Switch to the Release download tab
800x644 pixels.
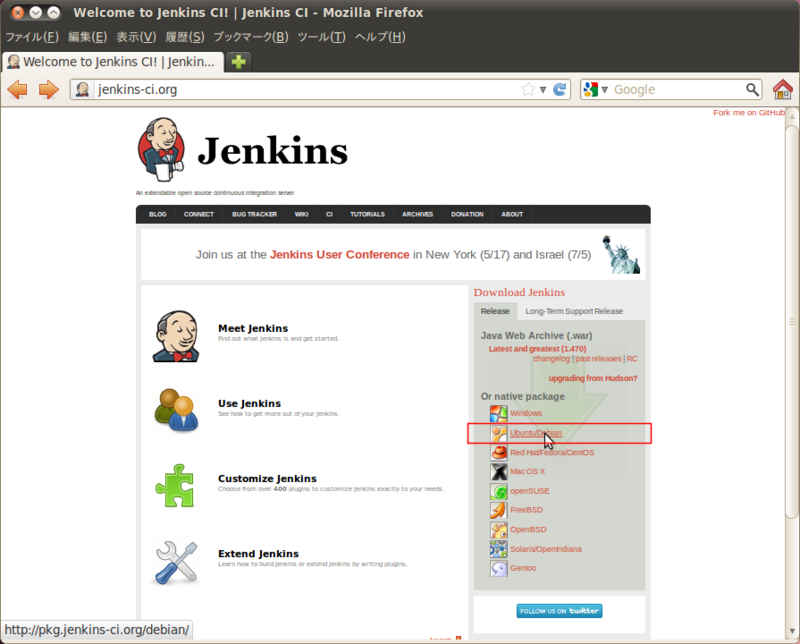(495, 311)
